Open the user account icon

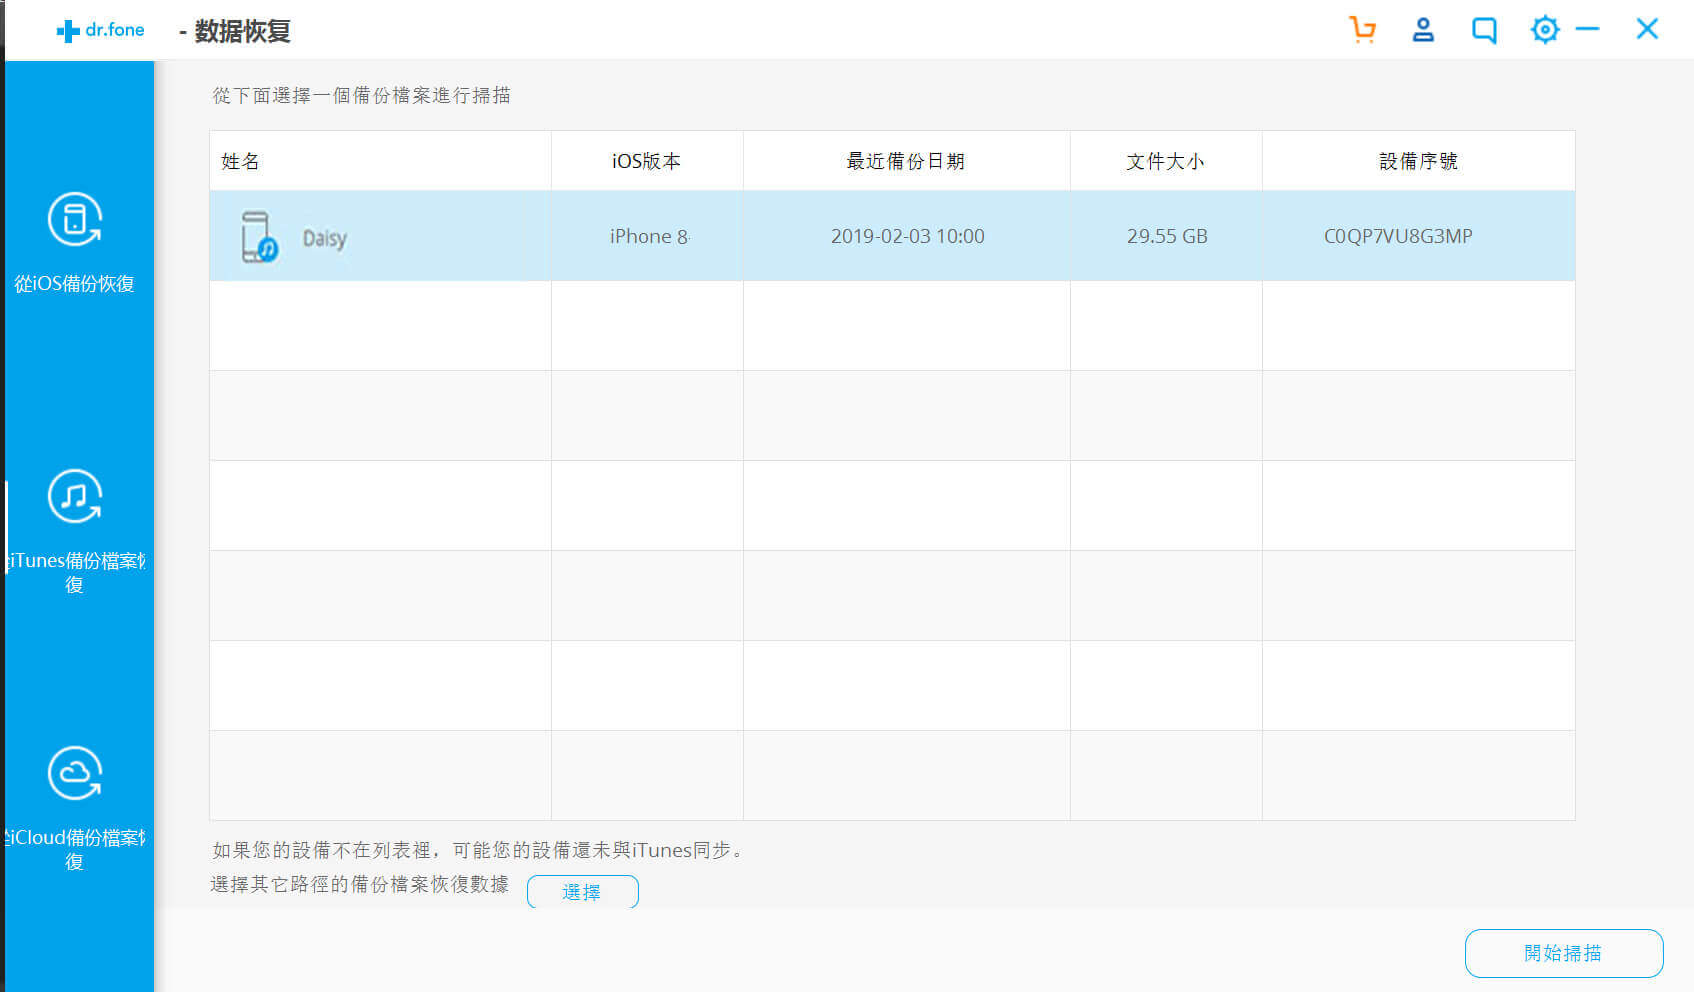tap(1423, 29)
